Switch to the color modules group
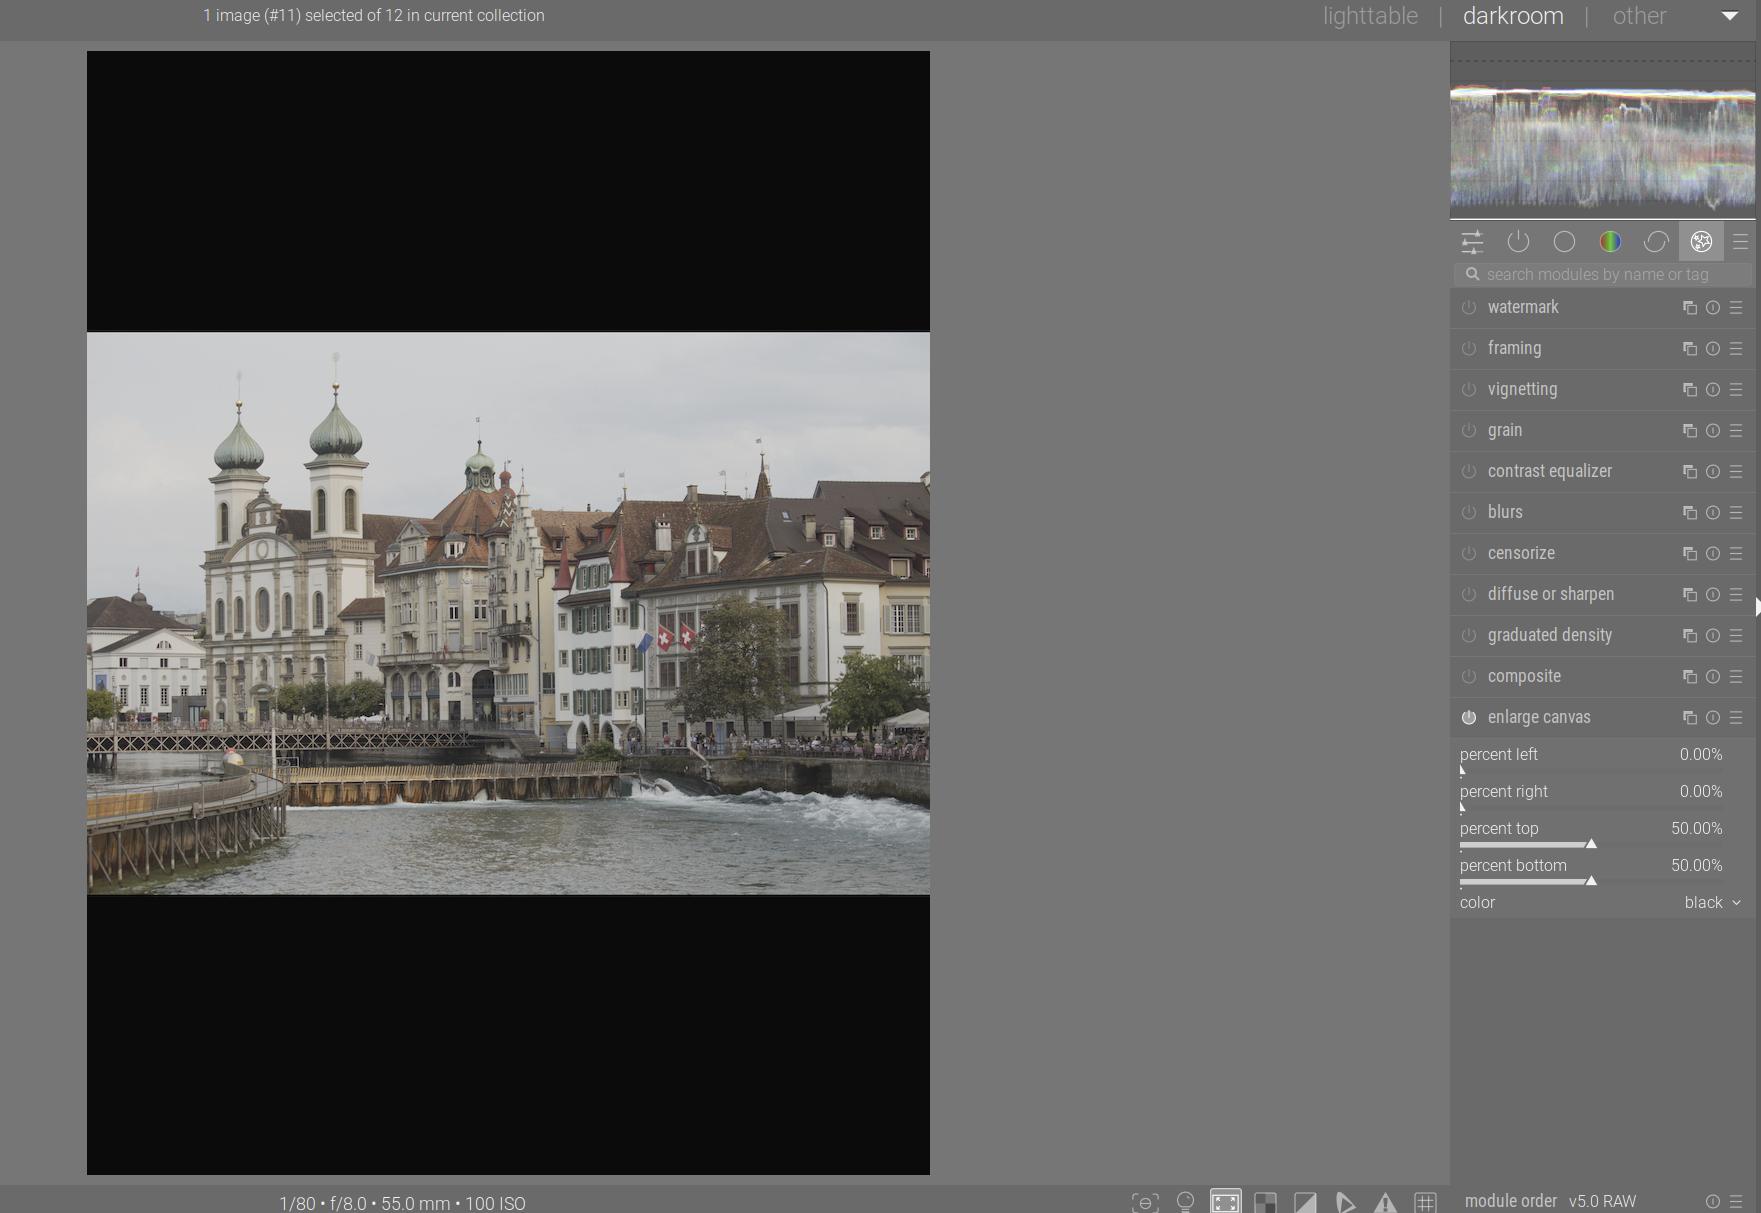1761x1213 pixels. 1610,242
